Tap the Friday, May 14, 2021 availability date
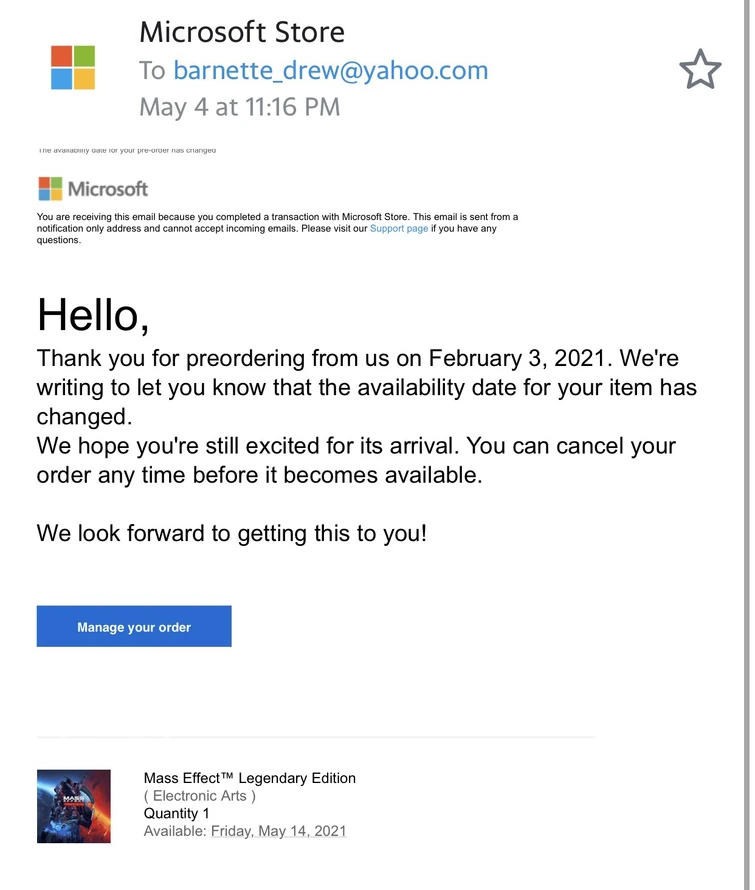 [x=278, y=831]
